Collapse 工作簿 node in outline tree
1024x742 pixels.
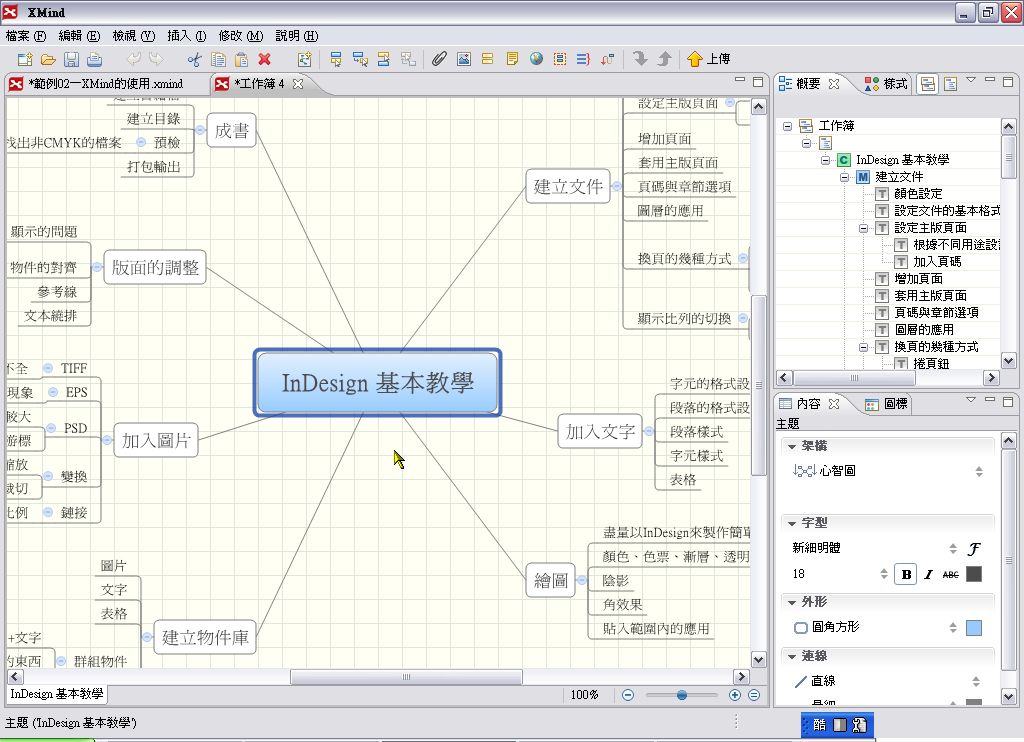point(788,126)
